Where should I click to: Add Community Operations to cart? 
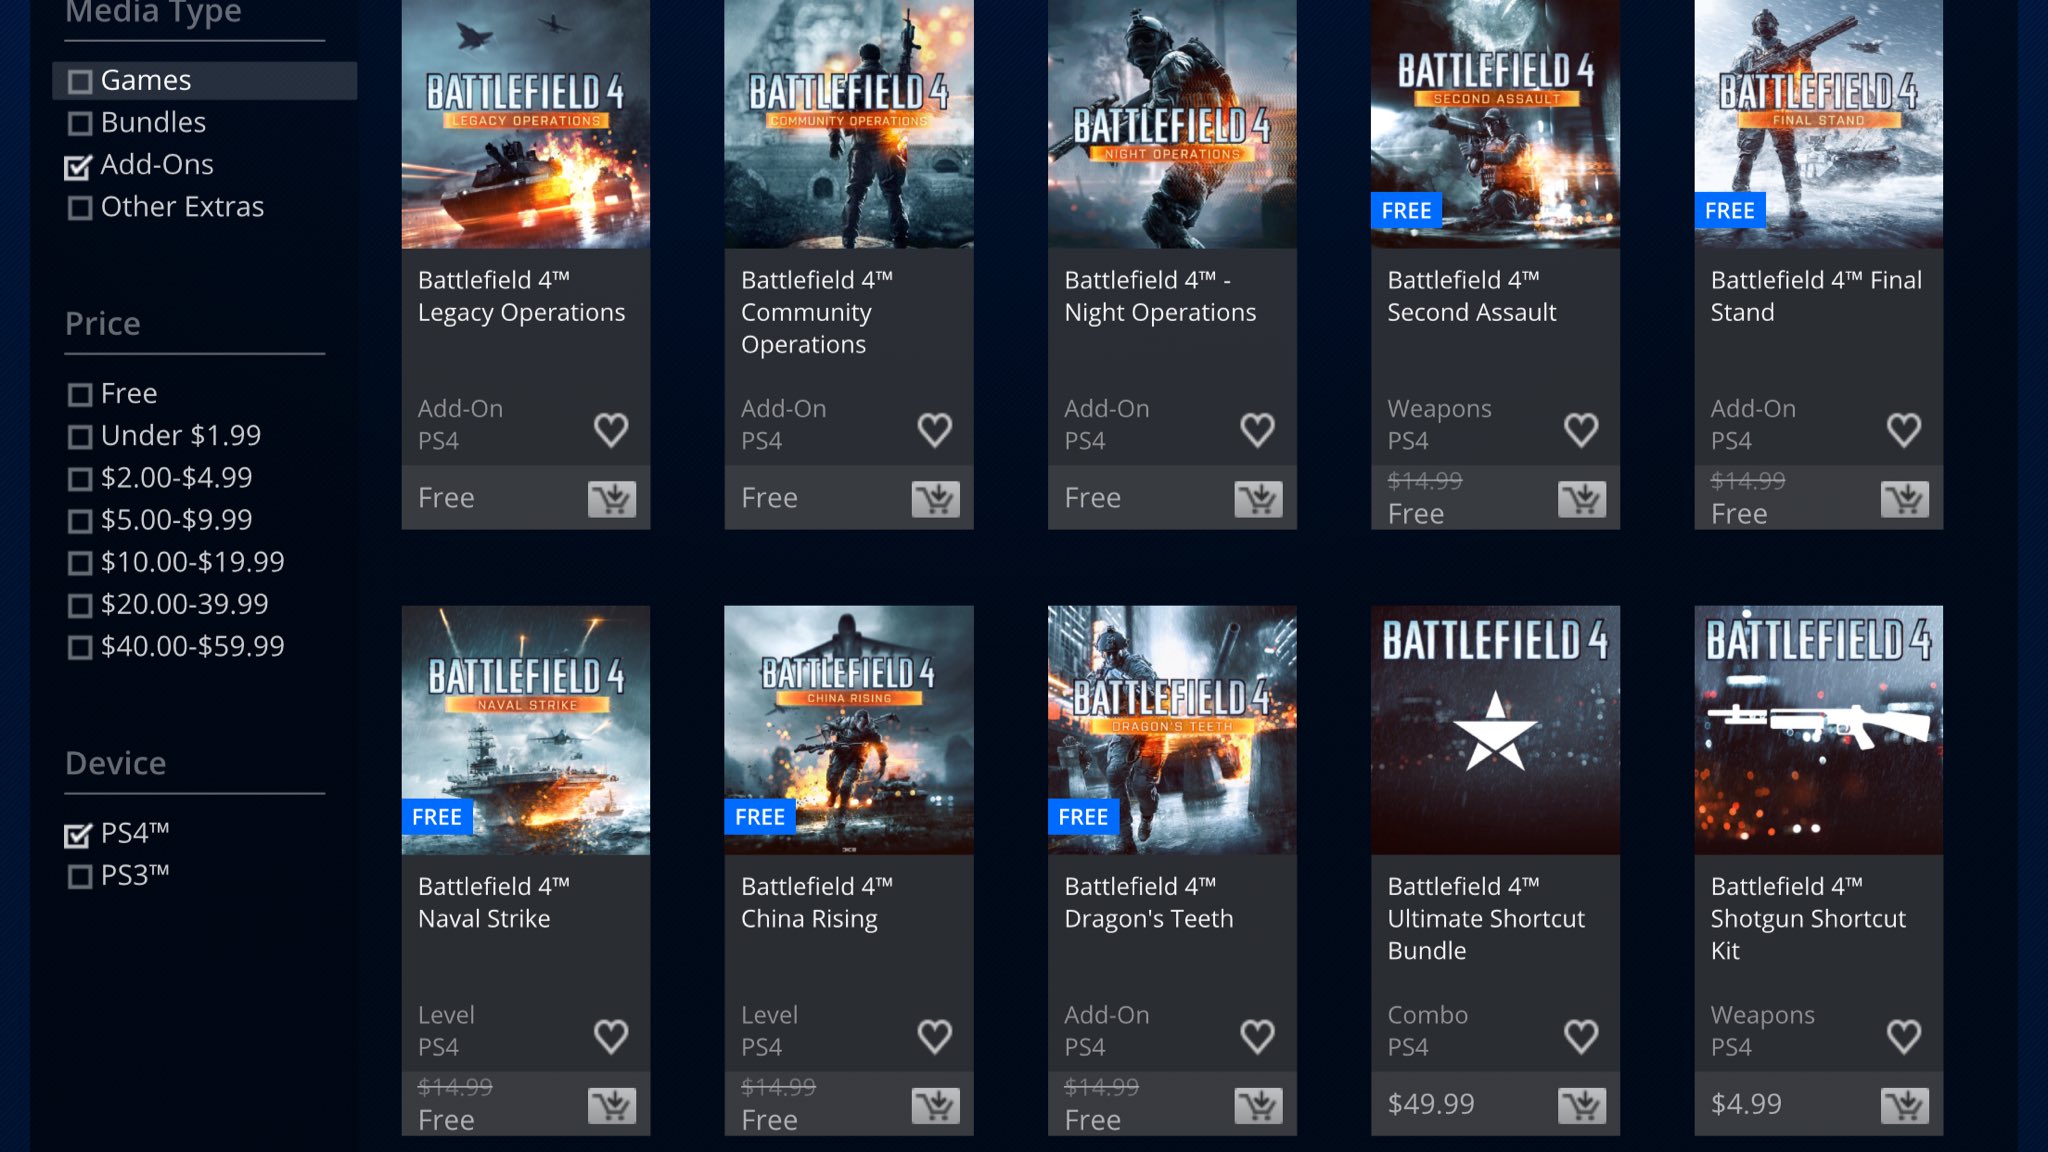click(x=936, y=499)
